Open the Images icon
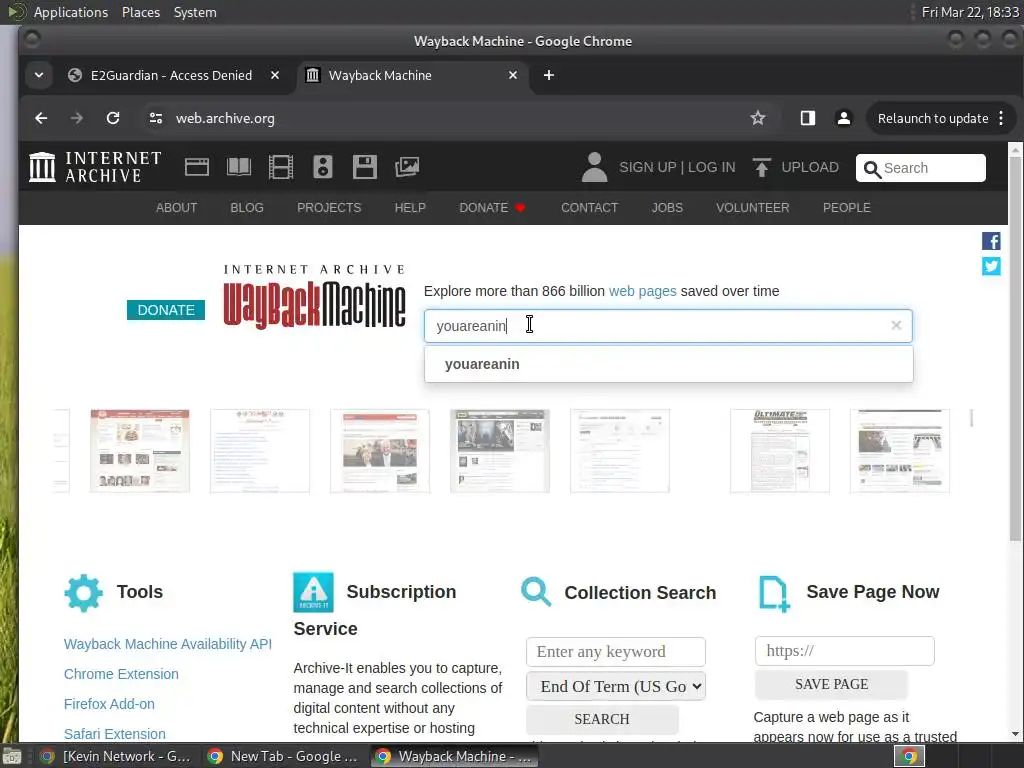 coord(407,167)
